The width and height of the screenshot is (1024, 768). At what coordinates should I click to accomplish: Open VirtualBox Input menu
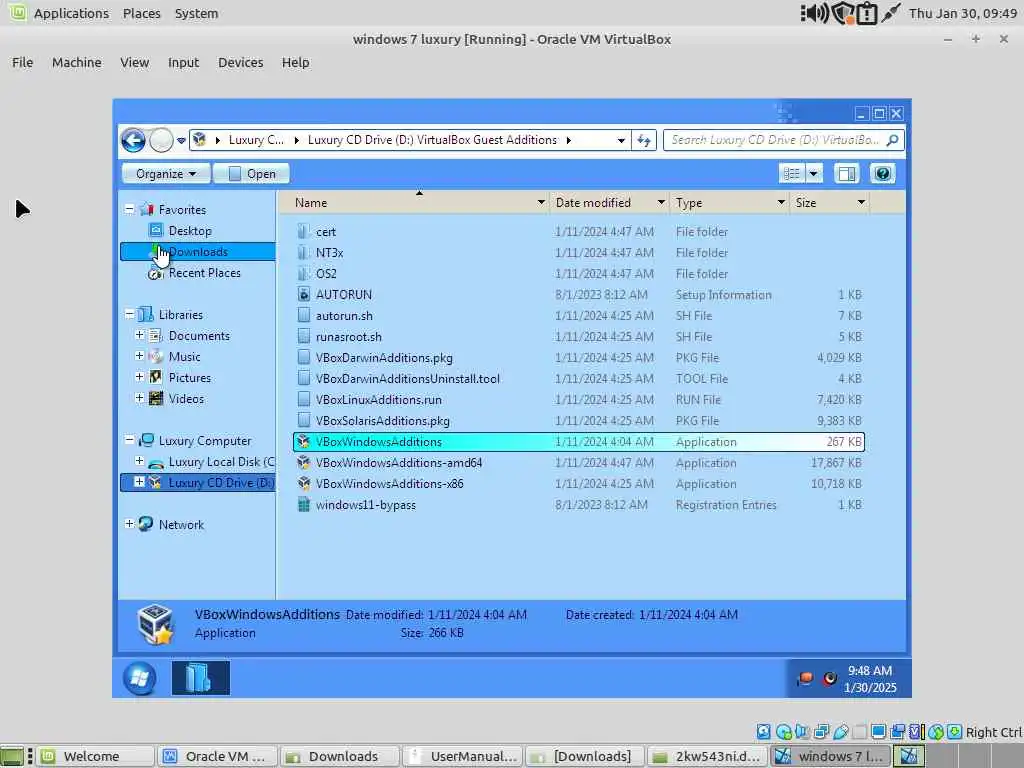[x=183, y=62]
